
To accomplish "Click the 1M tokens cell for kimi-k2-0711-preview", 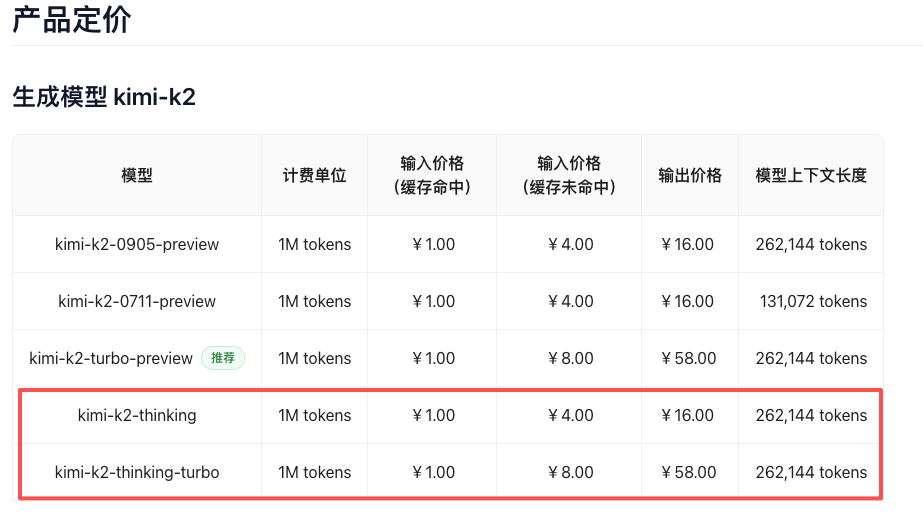I will point(314,301).
